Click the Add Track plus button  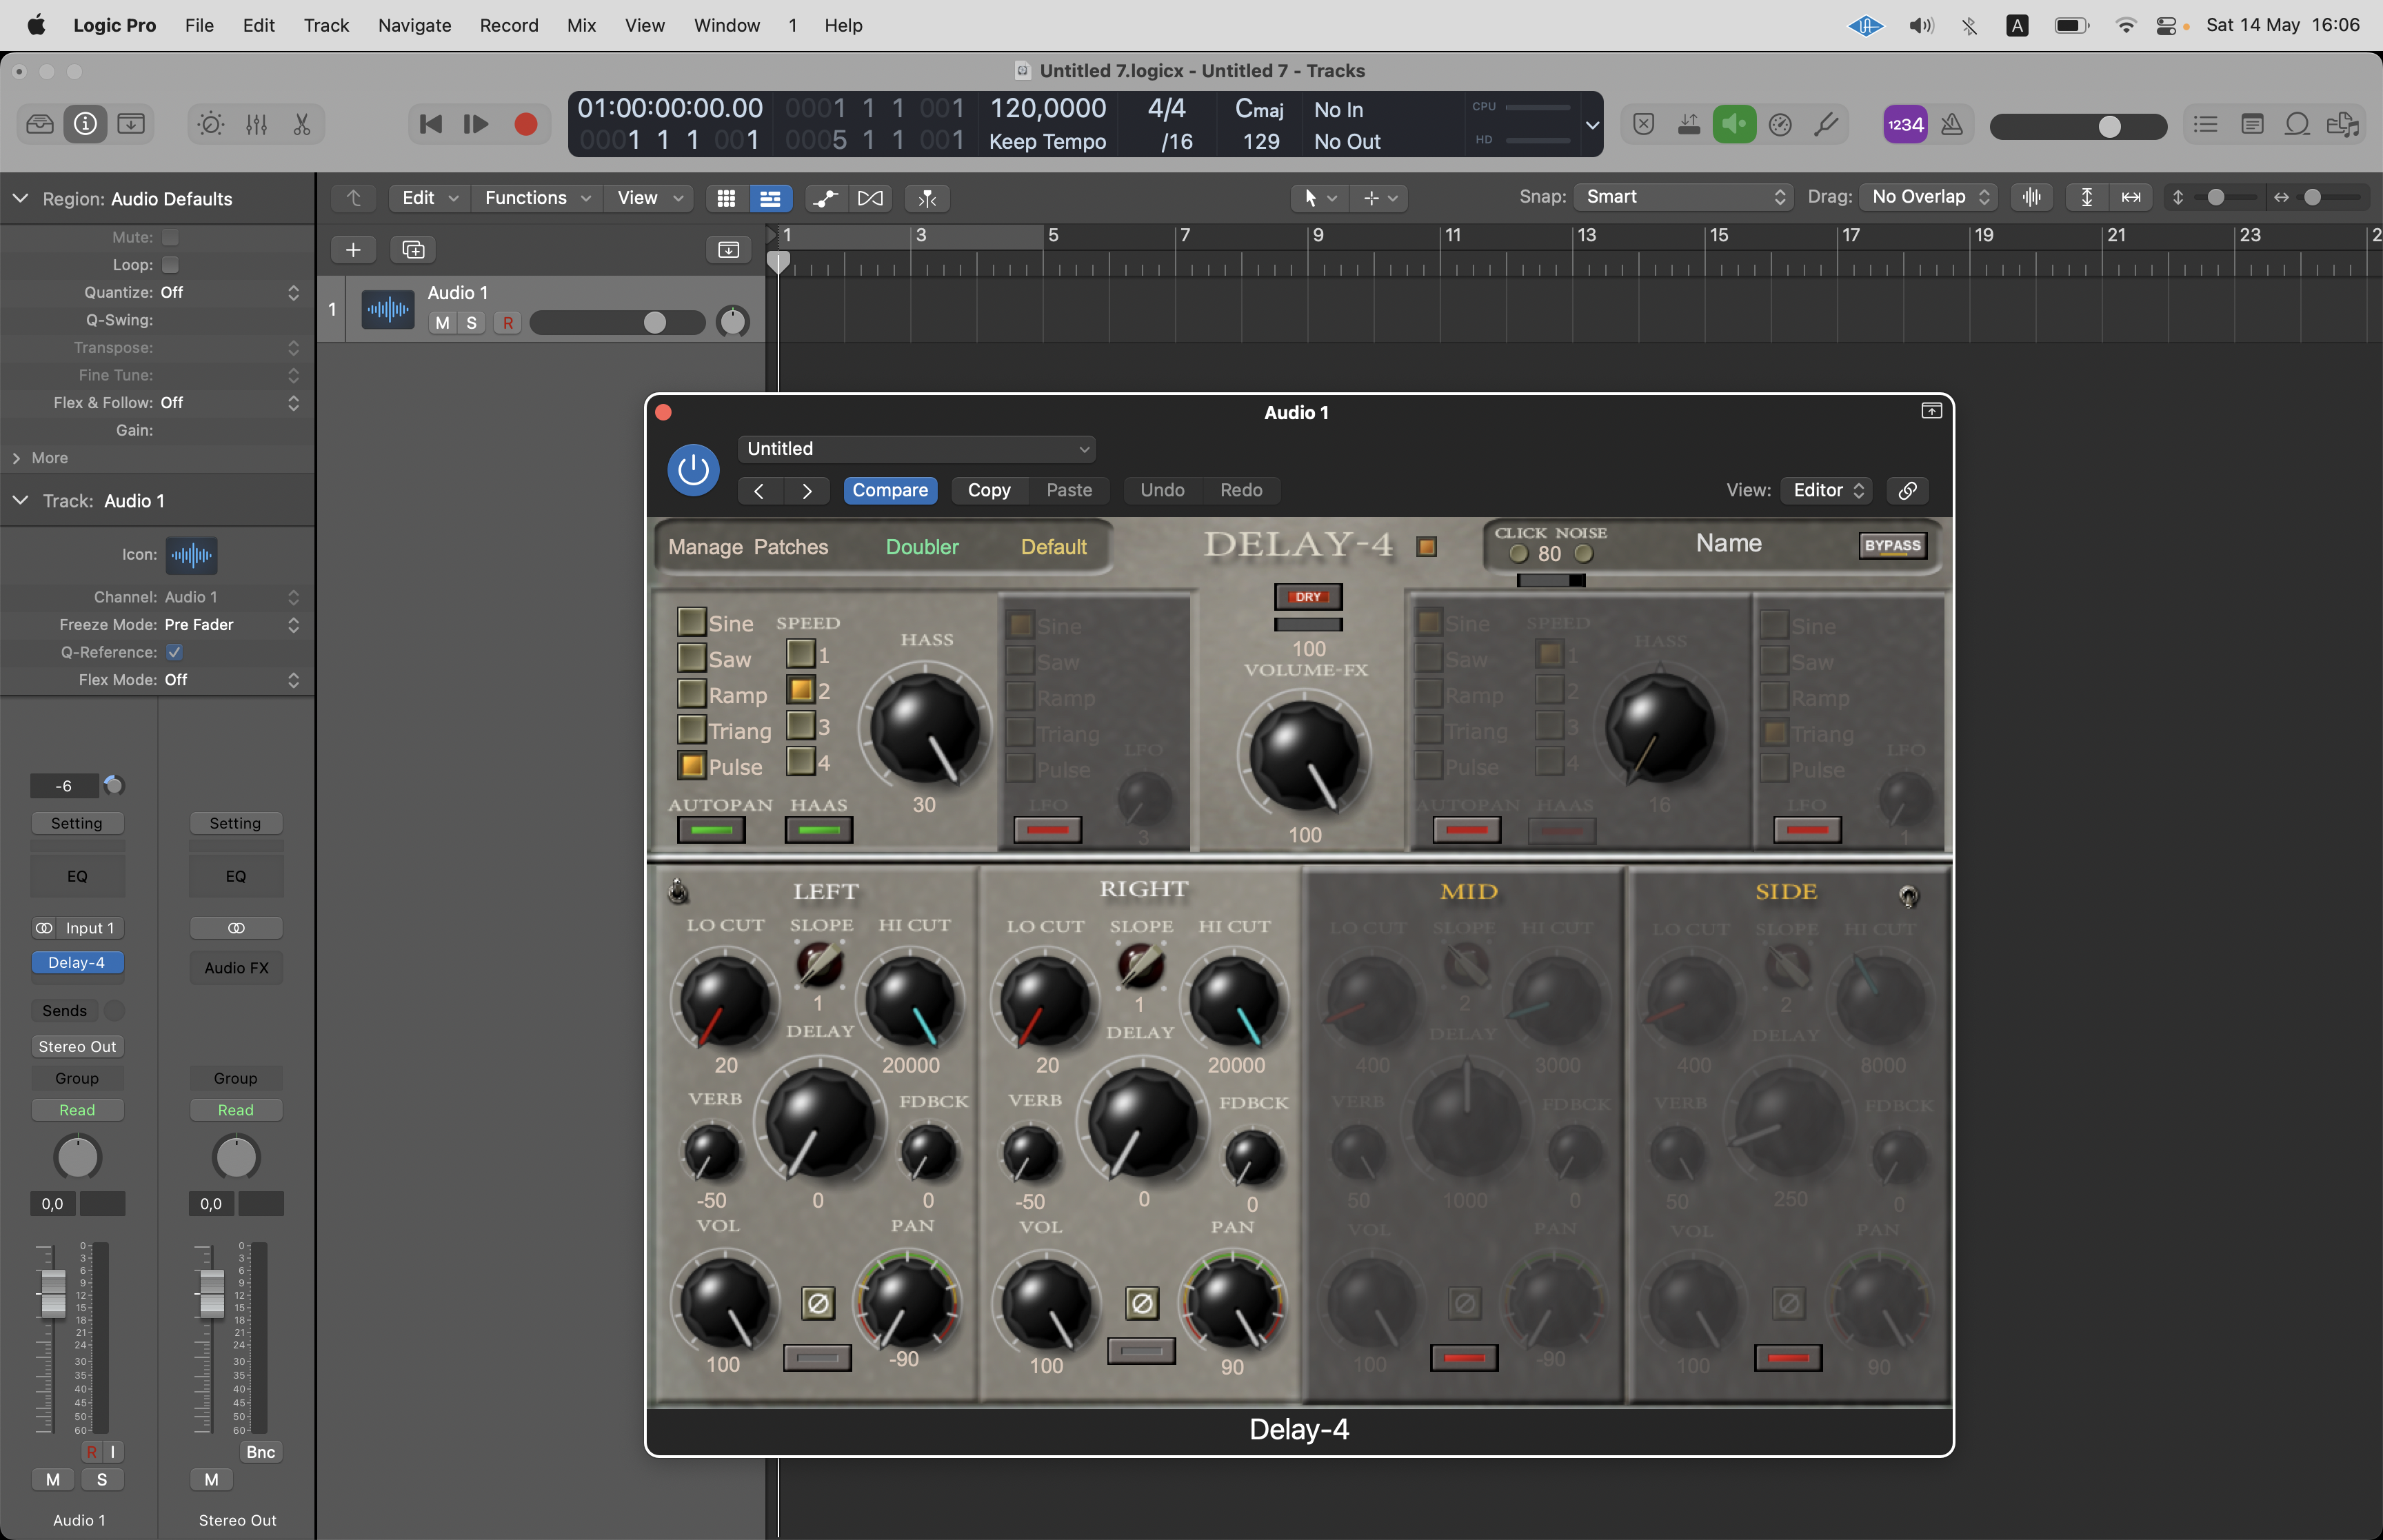click(x=353, y=249)
